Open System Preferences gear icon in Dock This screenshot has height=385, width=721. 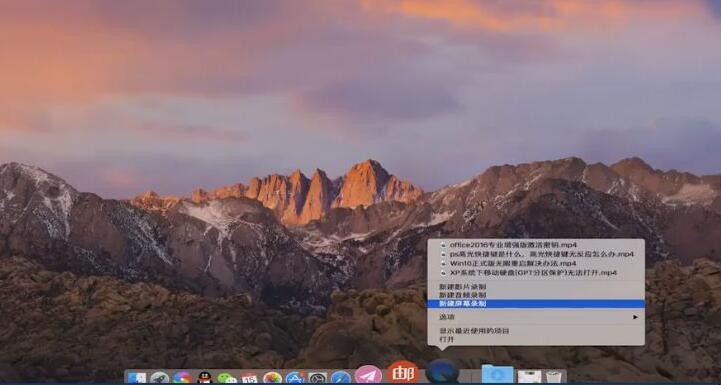point(318,378)
